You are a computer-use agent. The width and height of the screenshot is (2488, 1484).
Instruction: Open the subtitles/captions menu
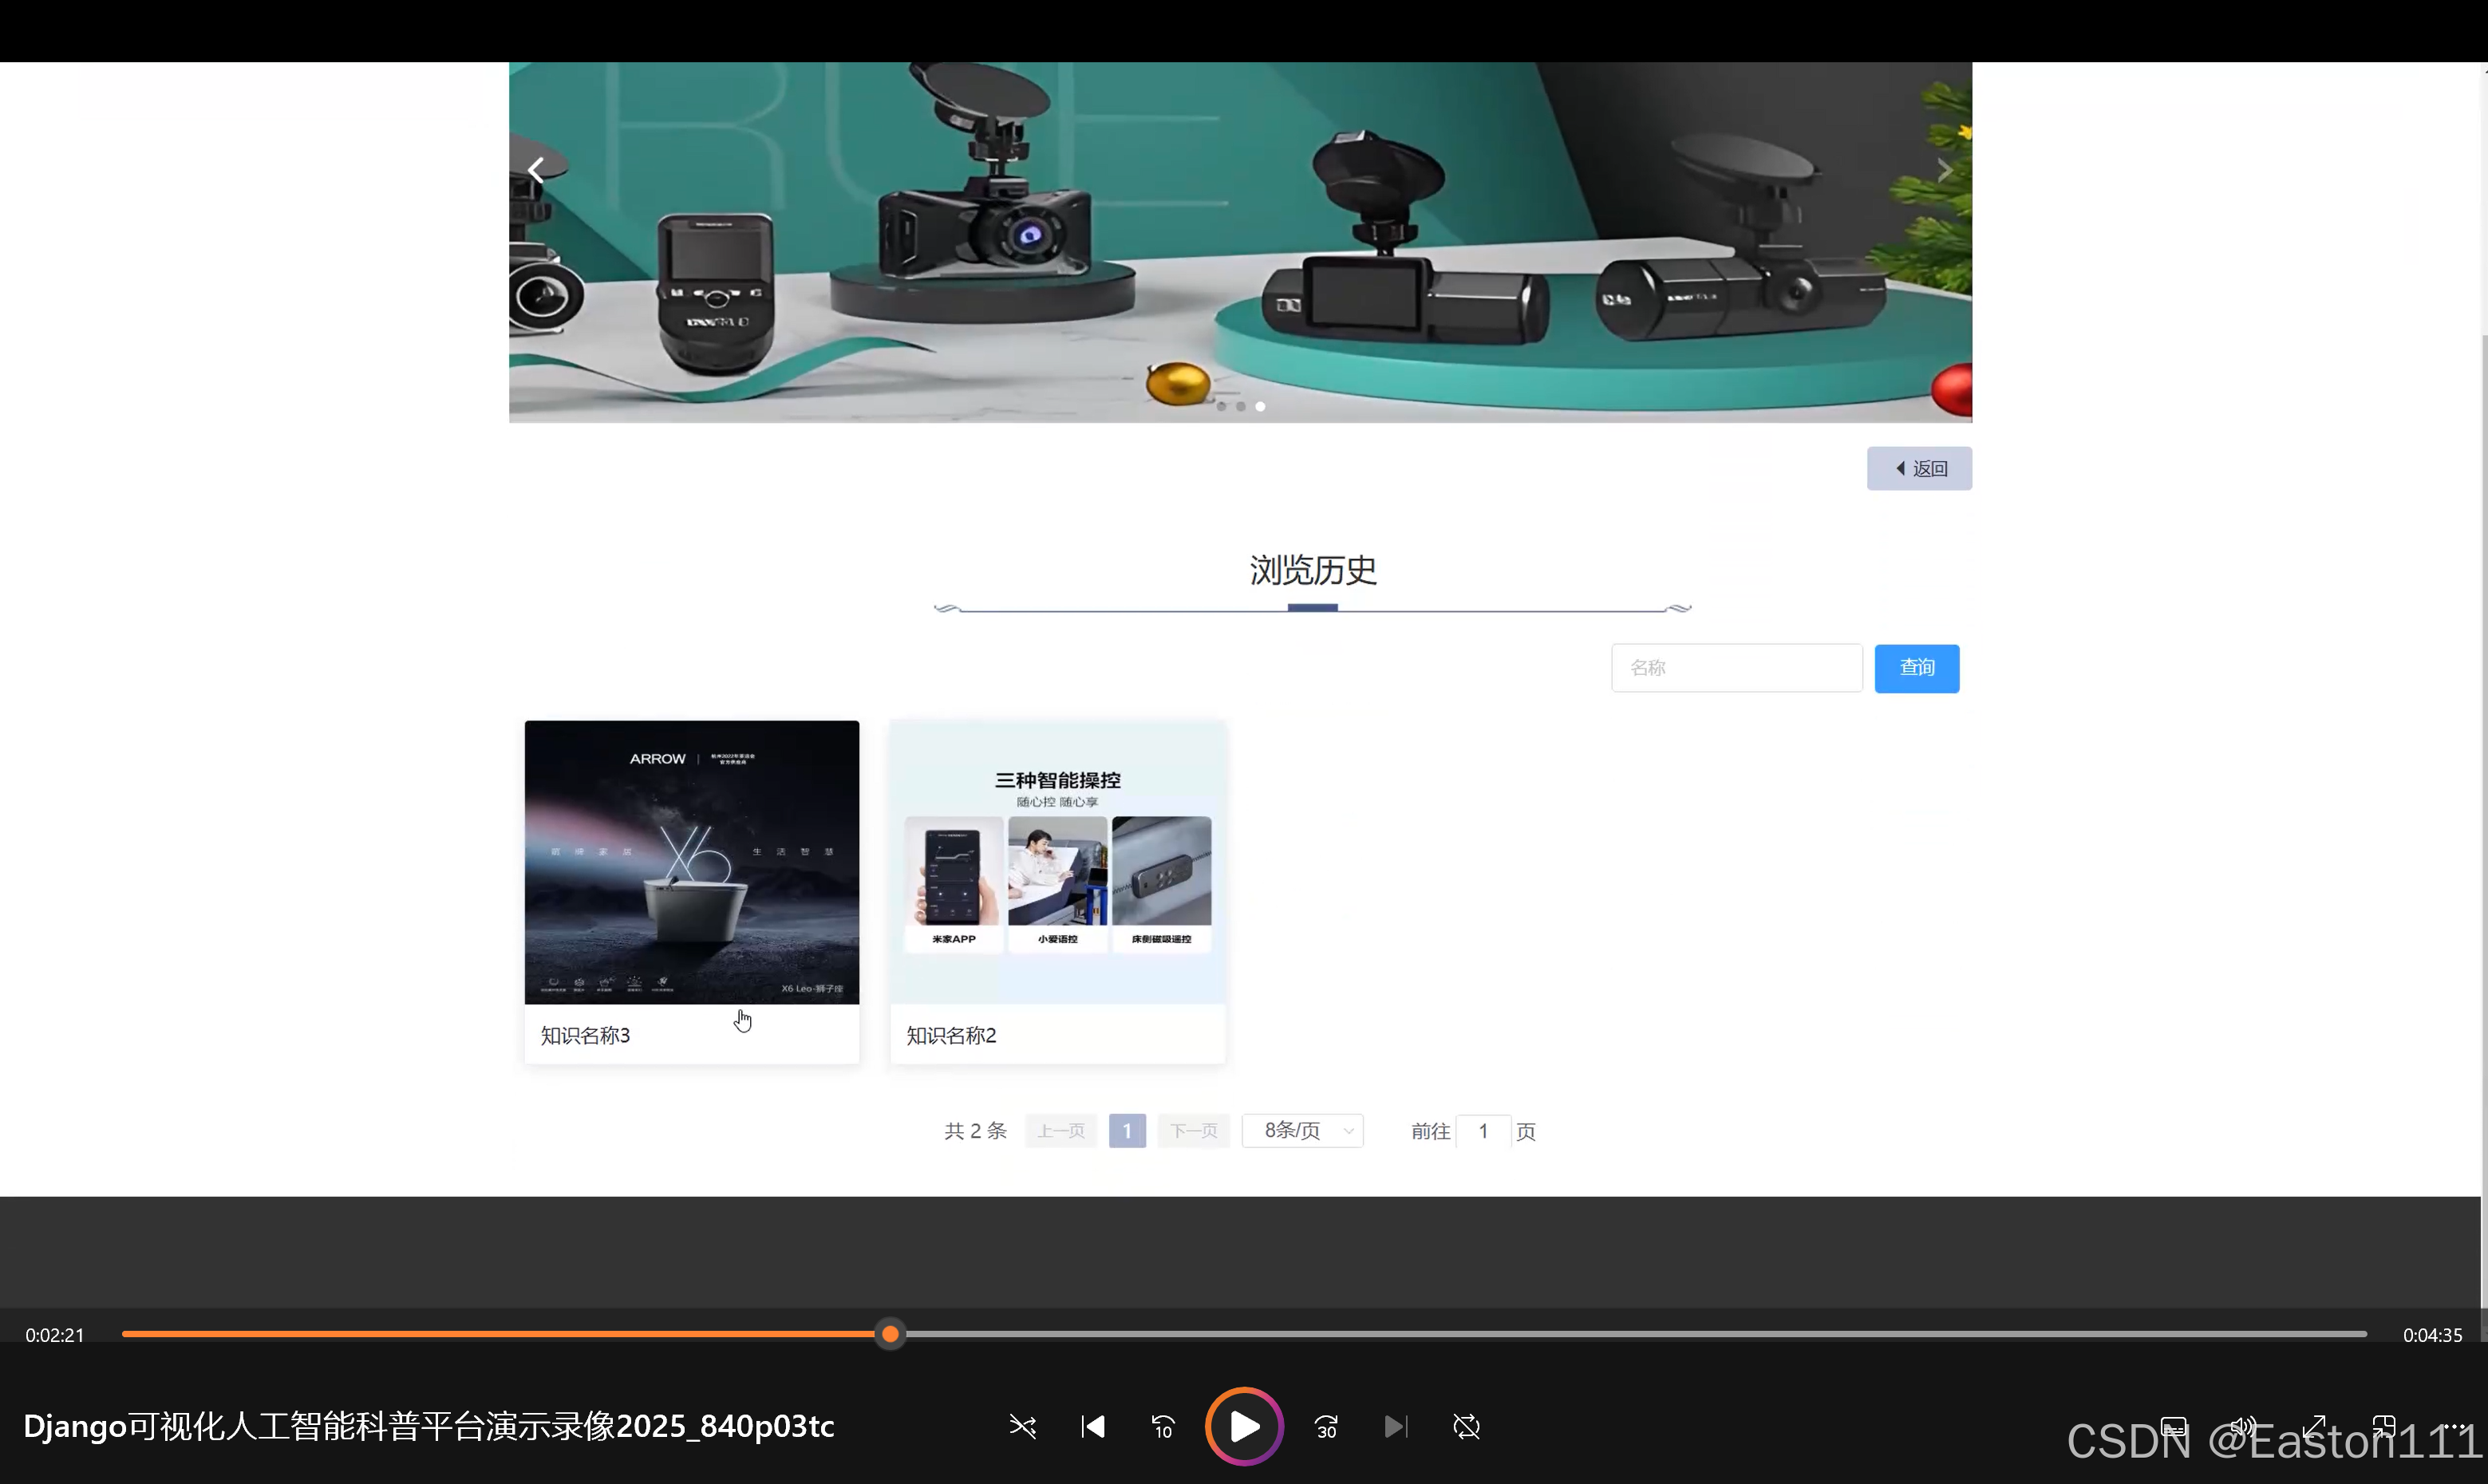point(2173,1427)
